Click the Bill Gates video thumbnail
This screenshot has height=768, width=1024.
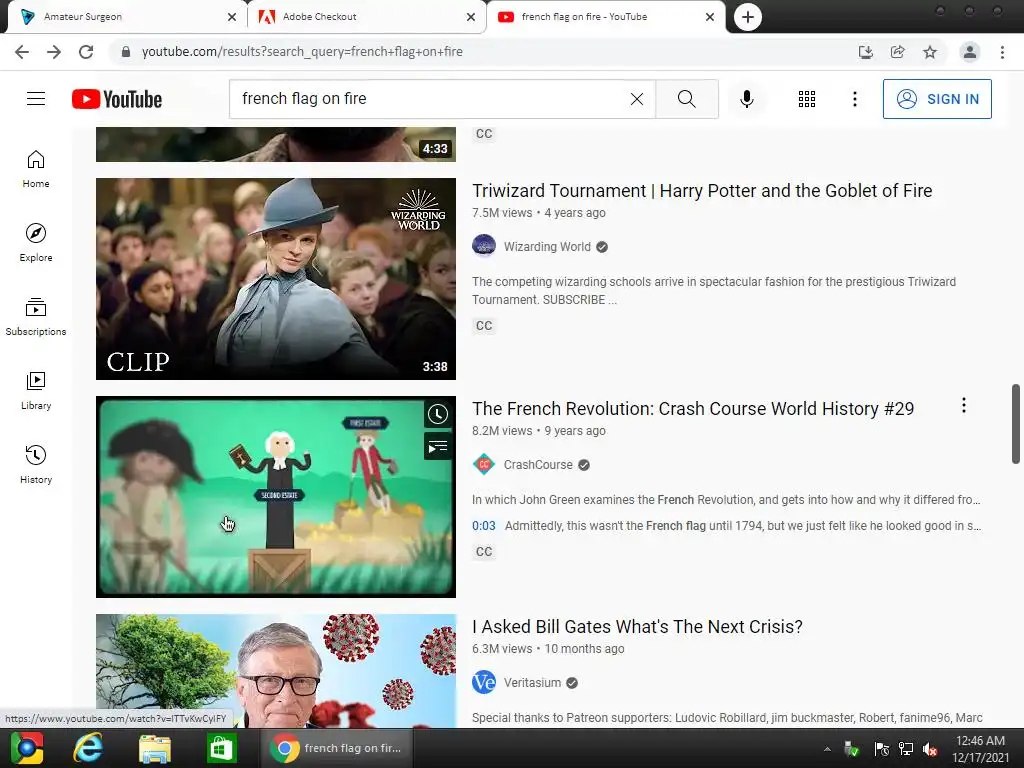coord(276,671)
